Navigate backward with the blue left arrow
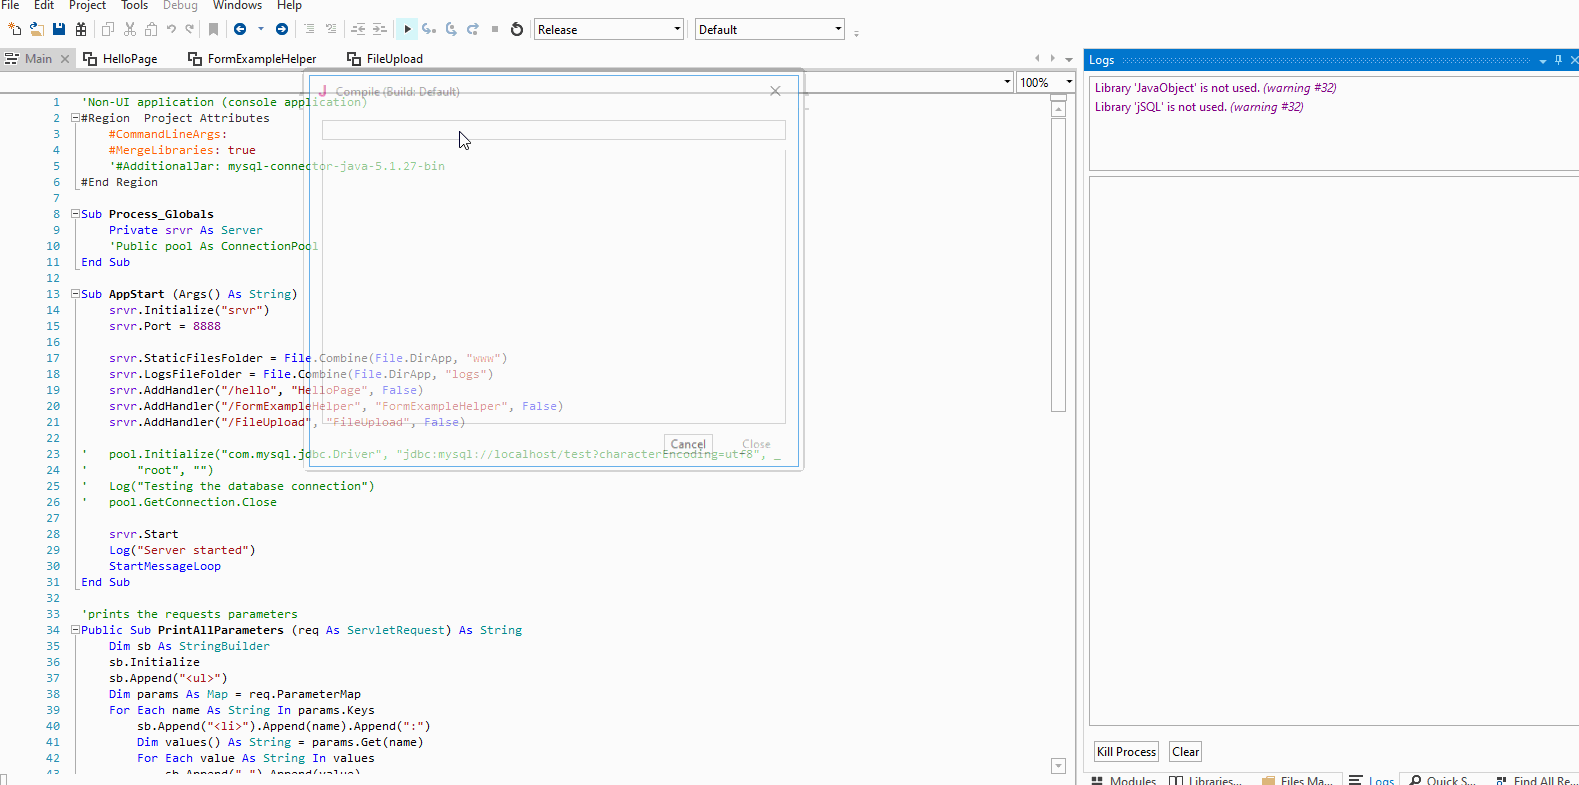 [x=240, y=29]
